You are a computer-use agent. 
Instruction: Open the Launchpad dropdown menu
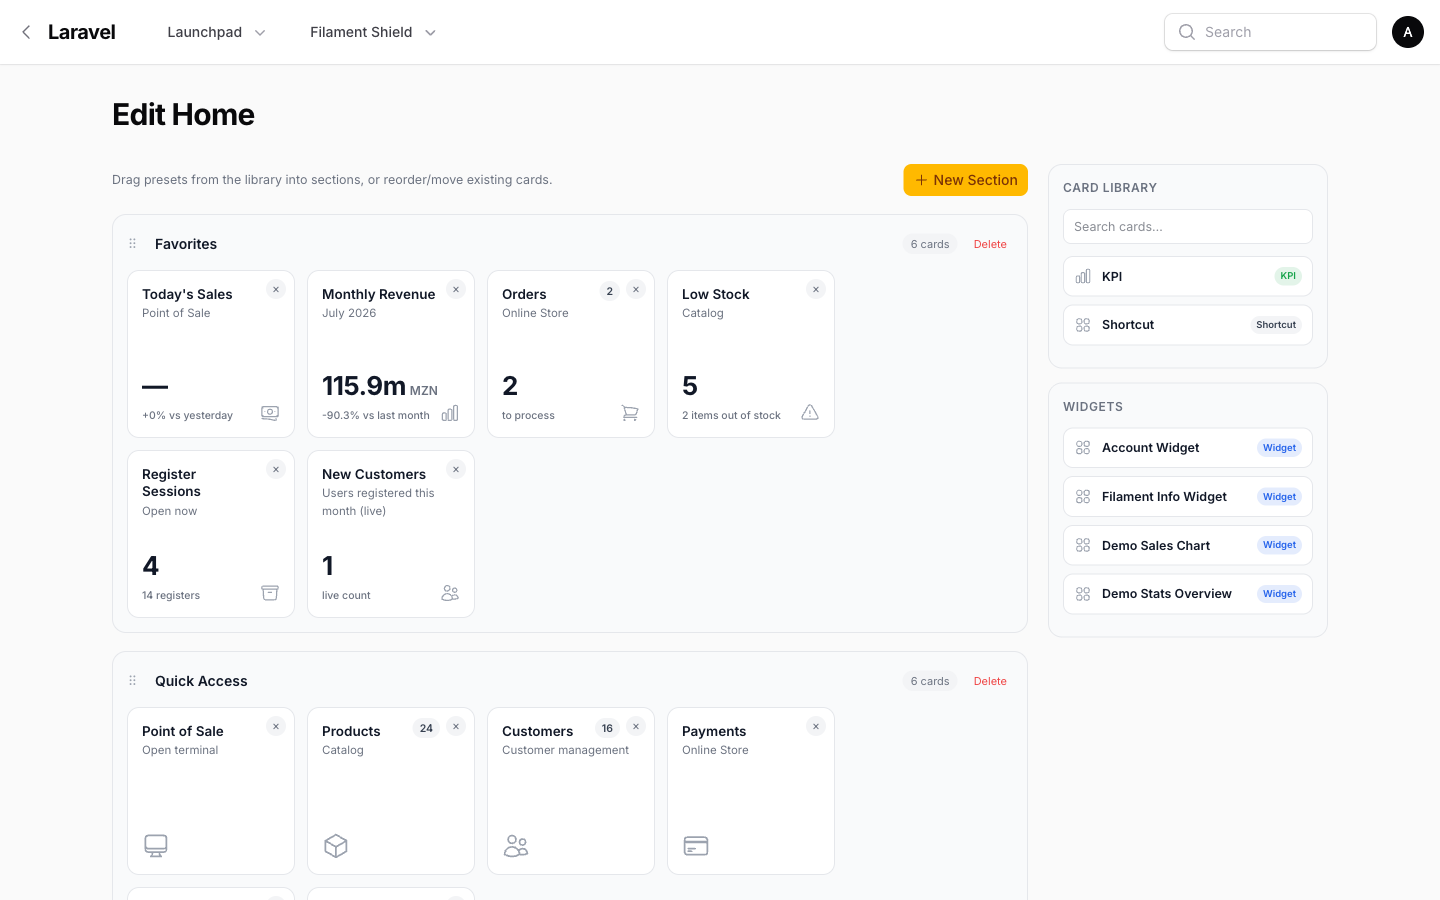point(216,32)
